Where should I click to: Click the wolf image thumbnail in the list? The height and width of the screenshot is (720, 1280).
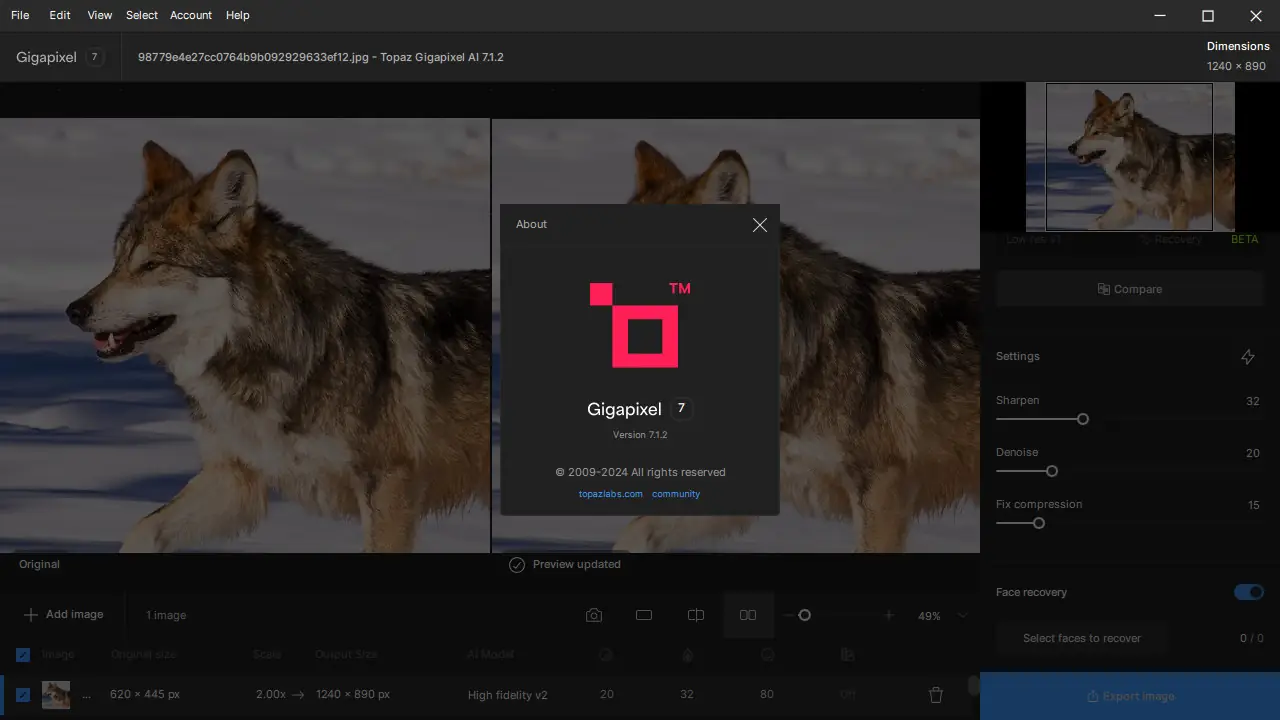pyautogui.click(x=56, y=695)
